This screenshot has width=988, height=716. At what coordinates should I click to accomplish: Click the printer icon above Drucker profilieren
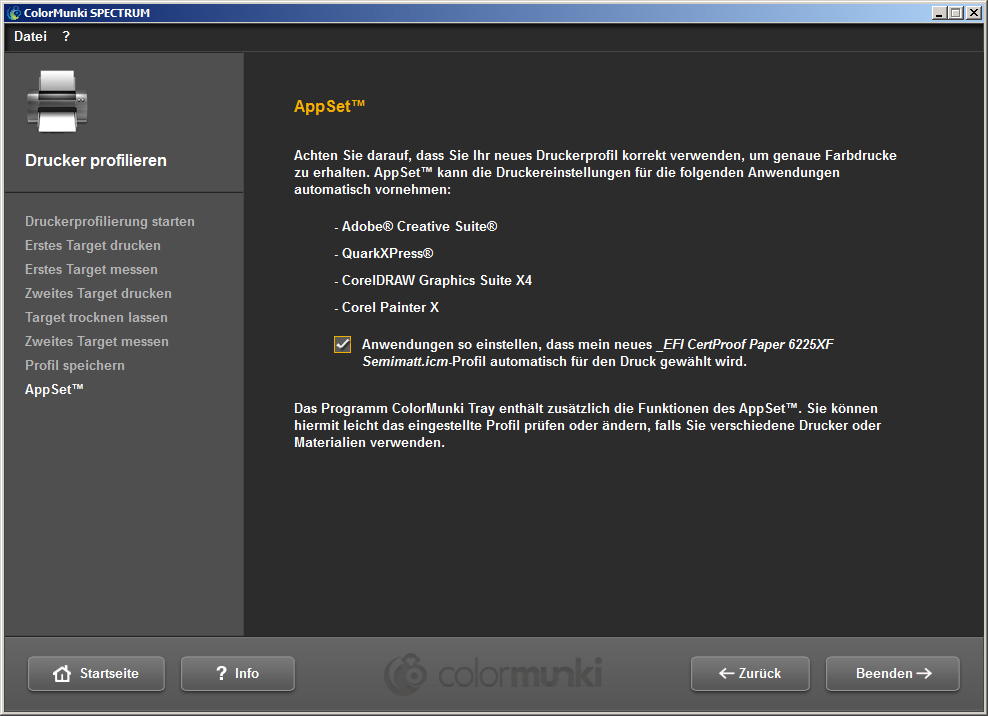57,101
